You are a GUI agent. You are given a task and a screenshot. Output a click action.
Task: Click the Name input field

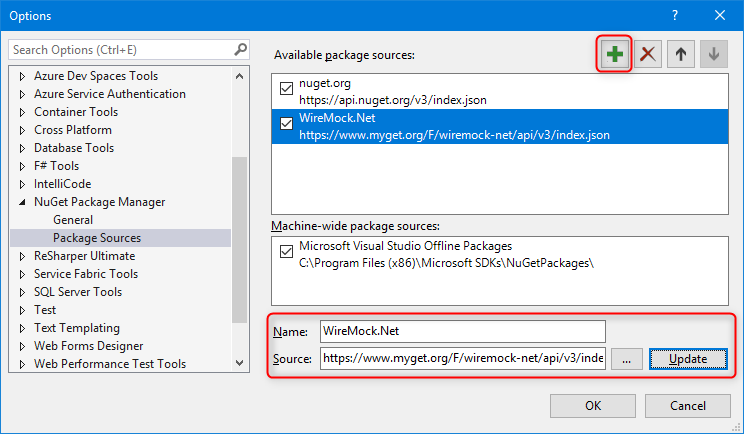click(x=463, y=331)
